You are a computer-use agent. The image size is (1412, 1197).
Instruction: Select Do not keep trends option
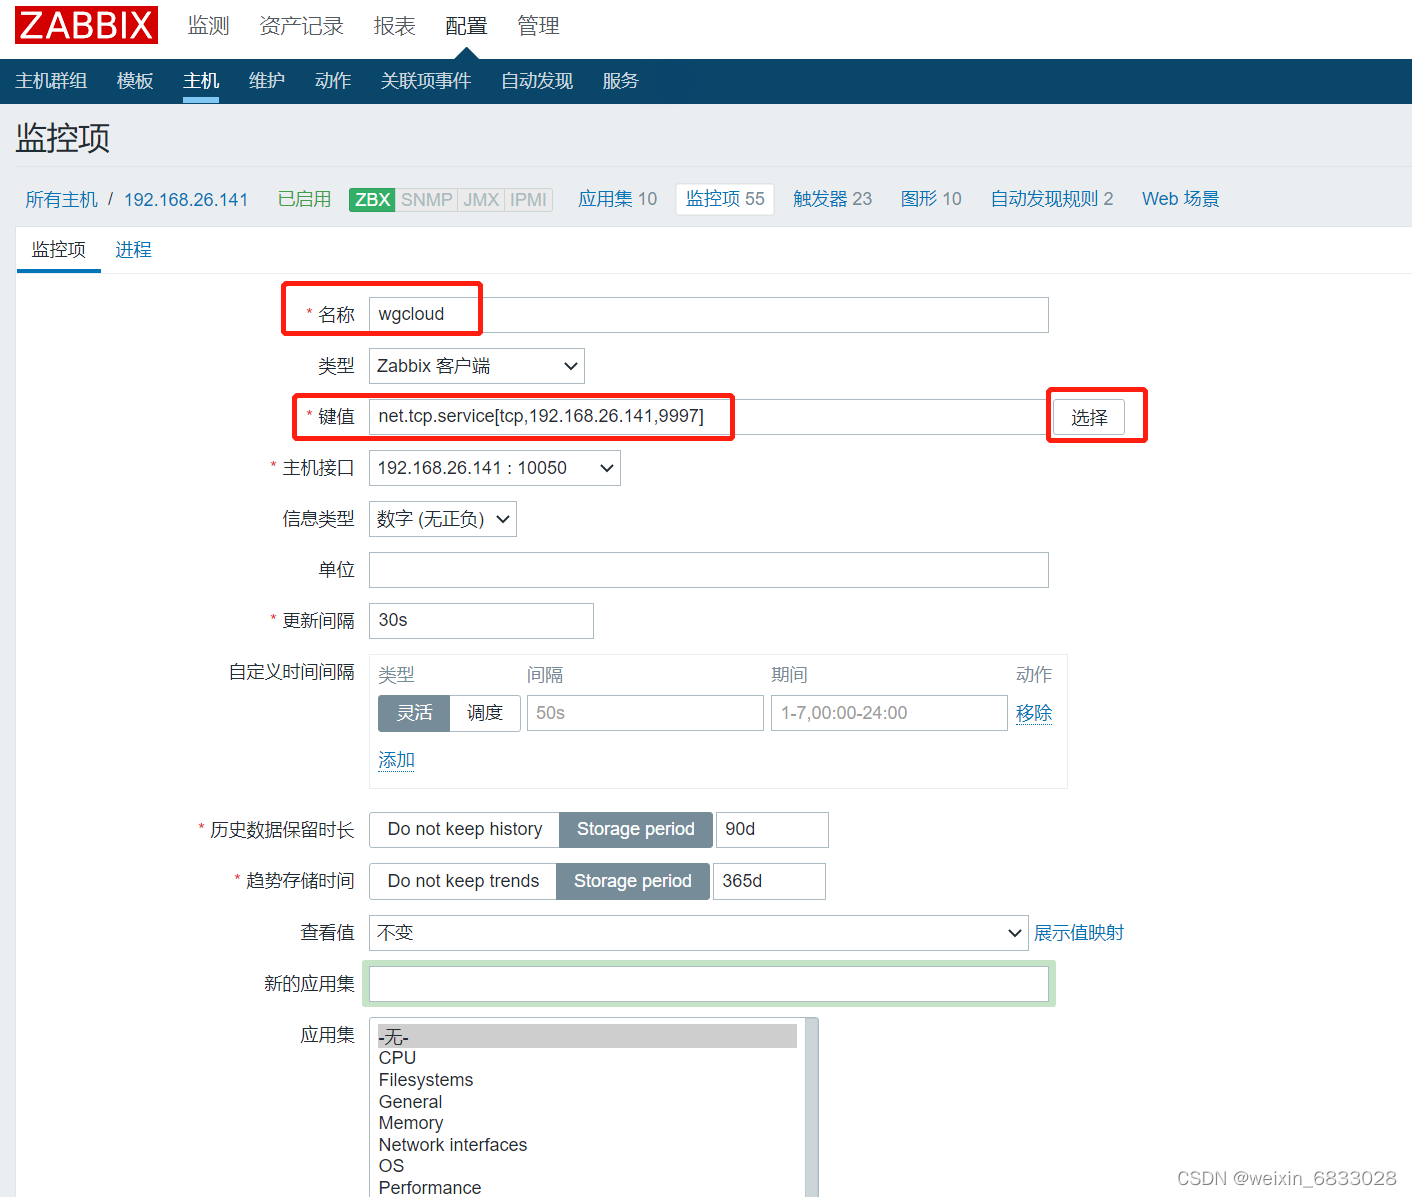coord(462,881)
